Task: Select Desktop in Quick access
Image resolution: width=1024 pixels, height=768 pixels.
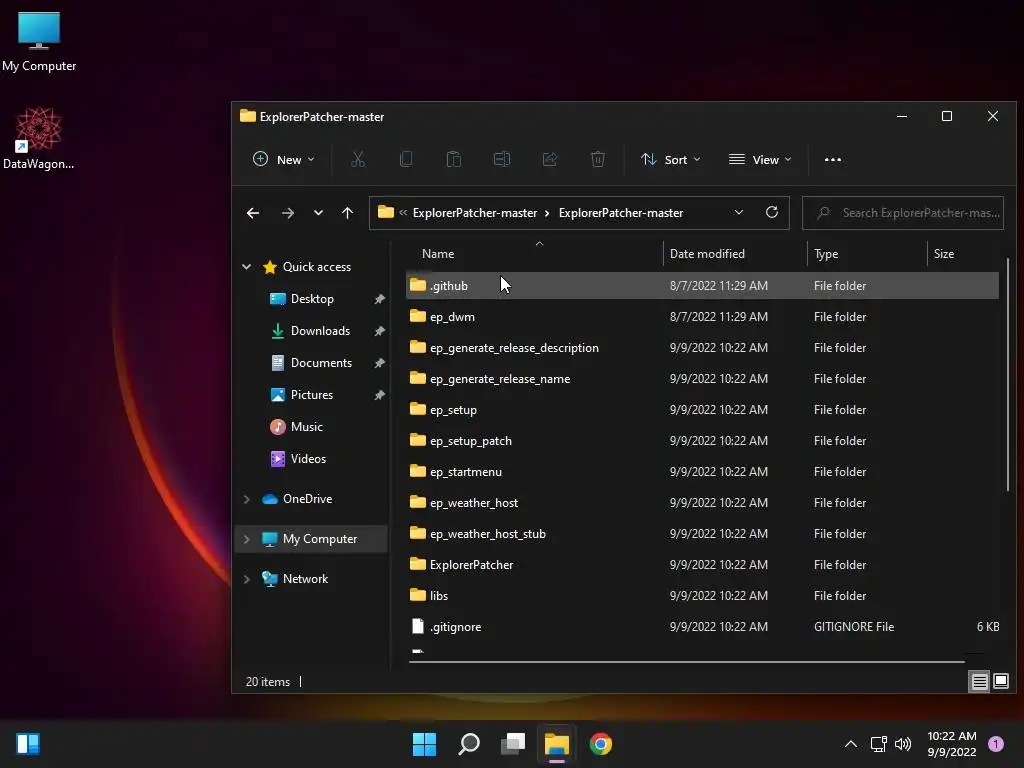Action: [x=312, y=298]
